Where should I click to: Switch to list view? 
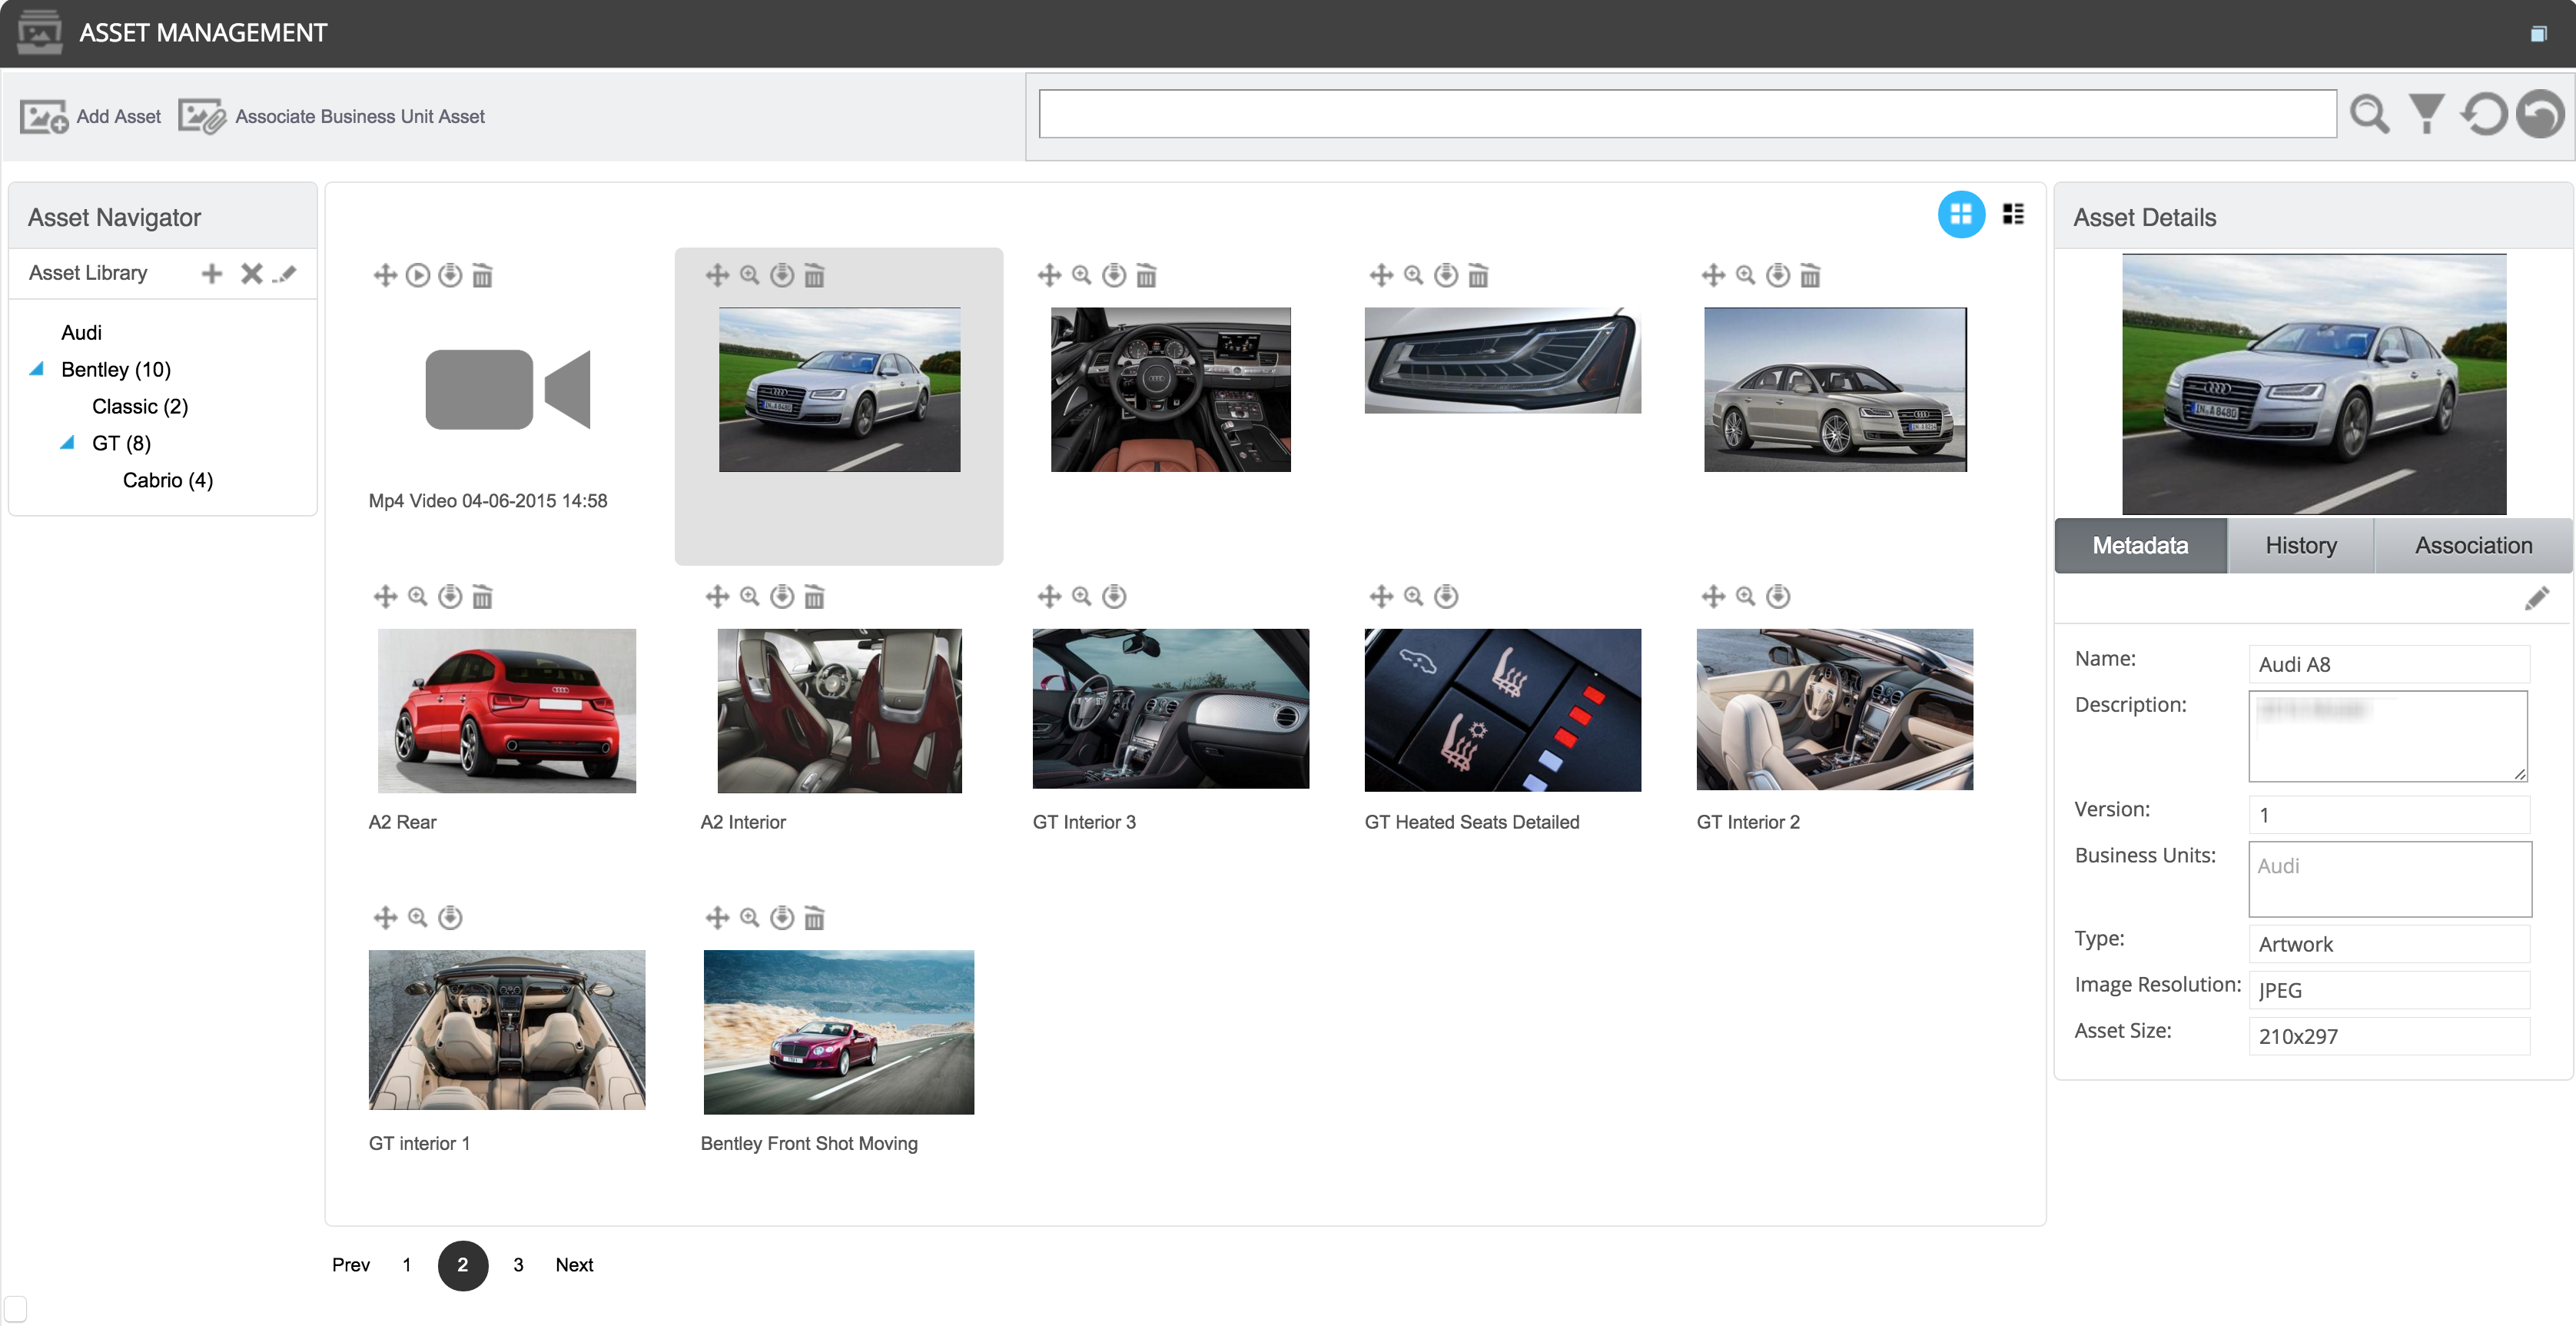coord(2013,215)
